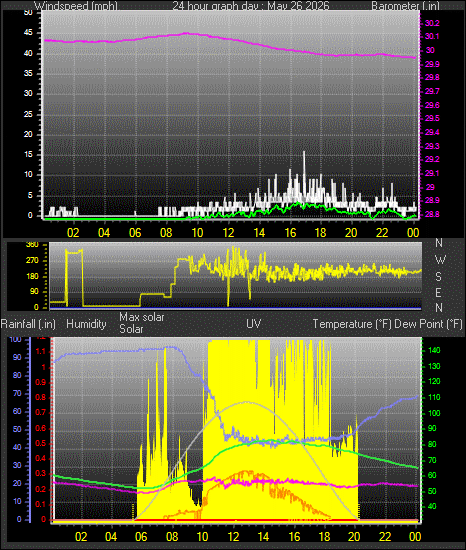Click the Solar legend label
466x550 pixels.
pyautogui.click(x=131, y=329)
